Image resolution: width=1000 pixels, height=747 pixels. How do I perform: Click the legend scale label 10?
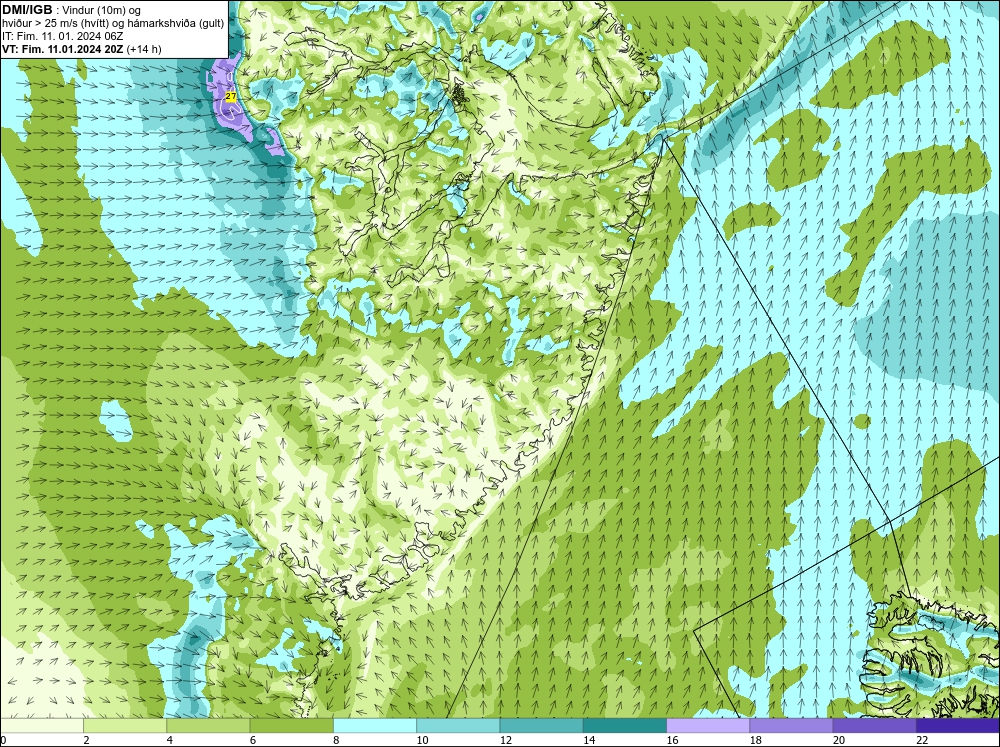422,740
